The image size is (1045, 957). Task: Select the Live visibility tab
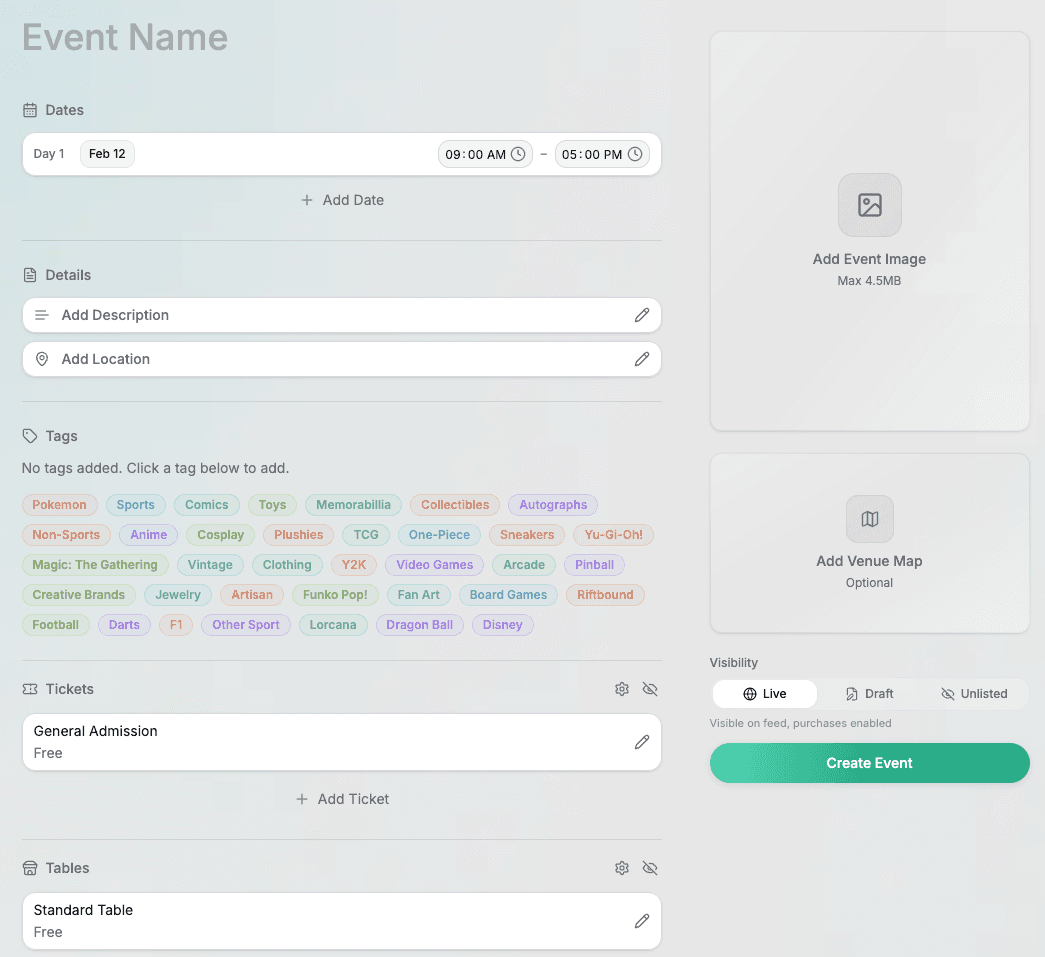point(764,693)
